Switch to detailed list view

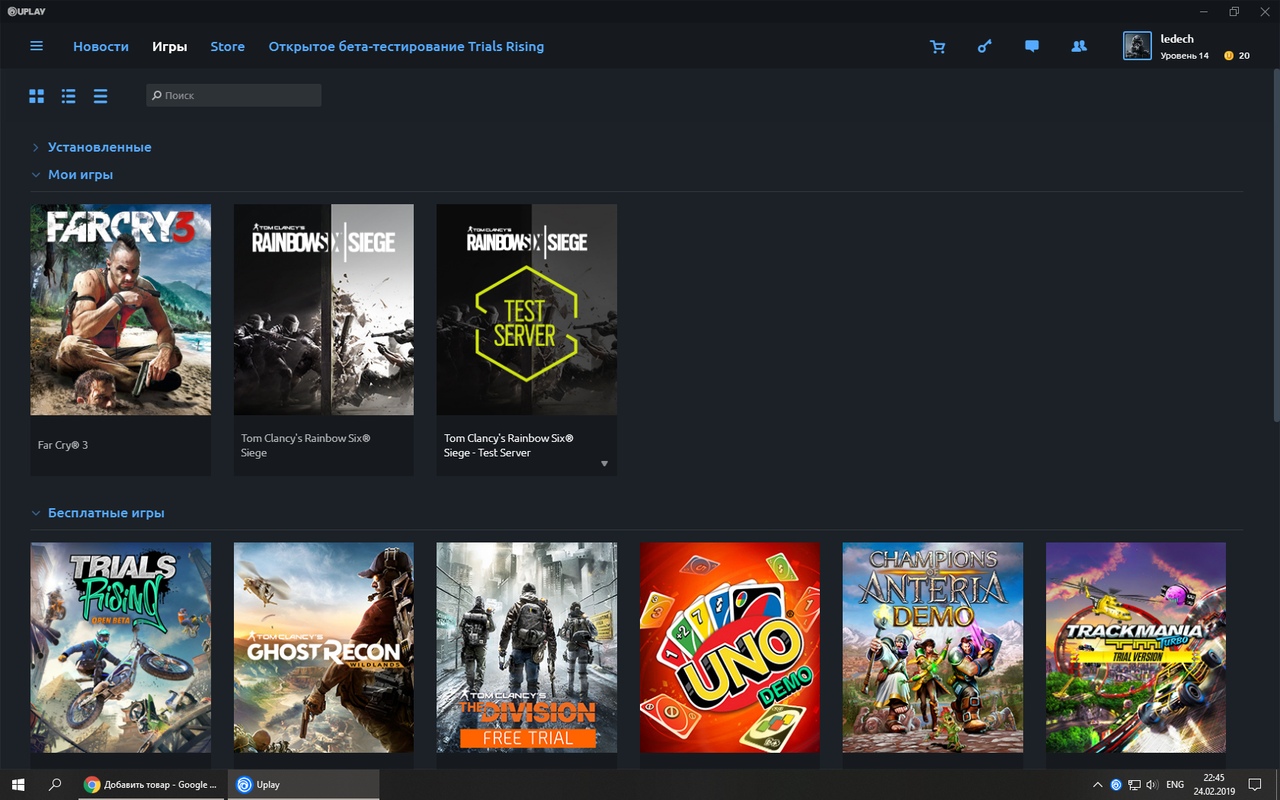68,96
